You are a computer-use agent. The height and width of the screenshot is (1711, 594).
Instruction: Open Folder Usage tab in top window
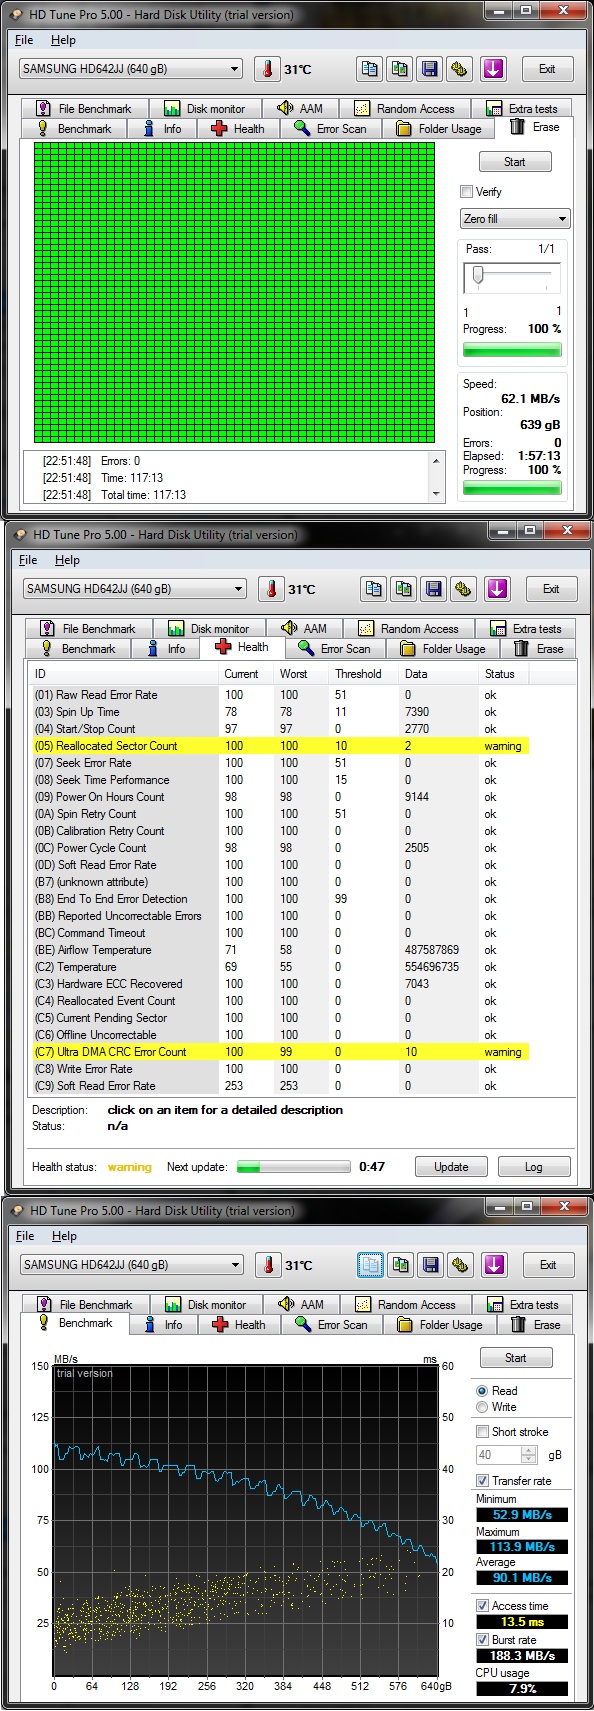coord(439,129)
